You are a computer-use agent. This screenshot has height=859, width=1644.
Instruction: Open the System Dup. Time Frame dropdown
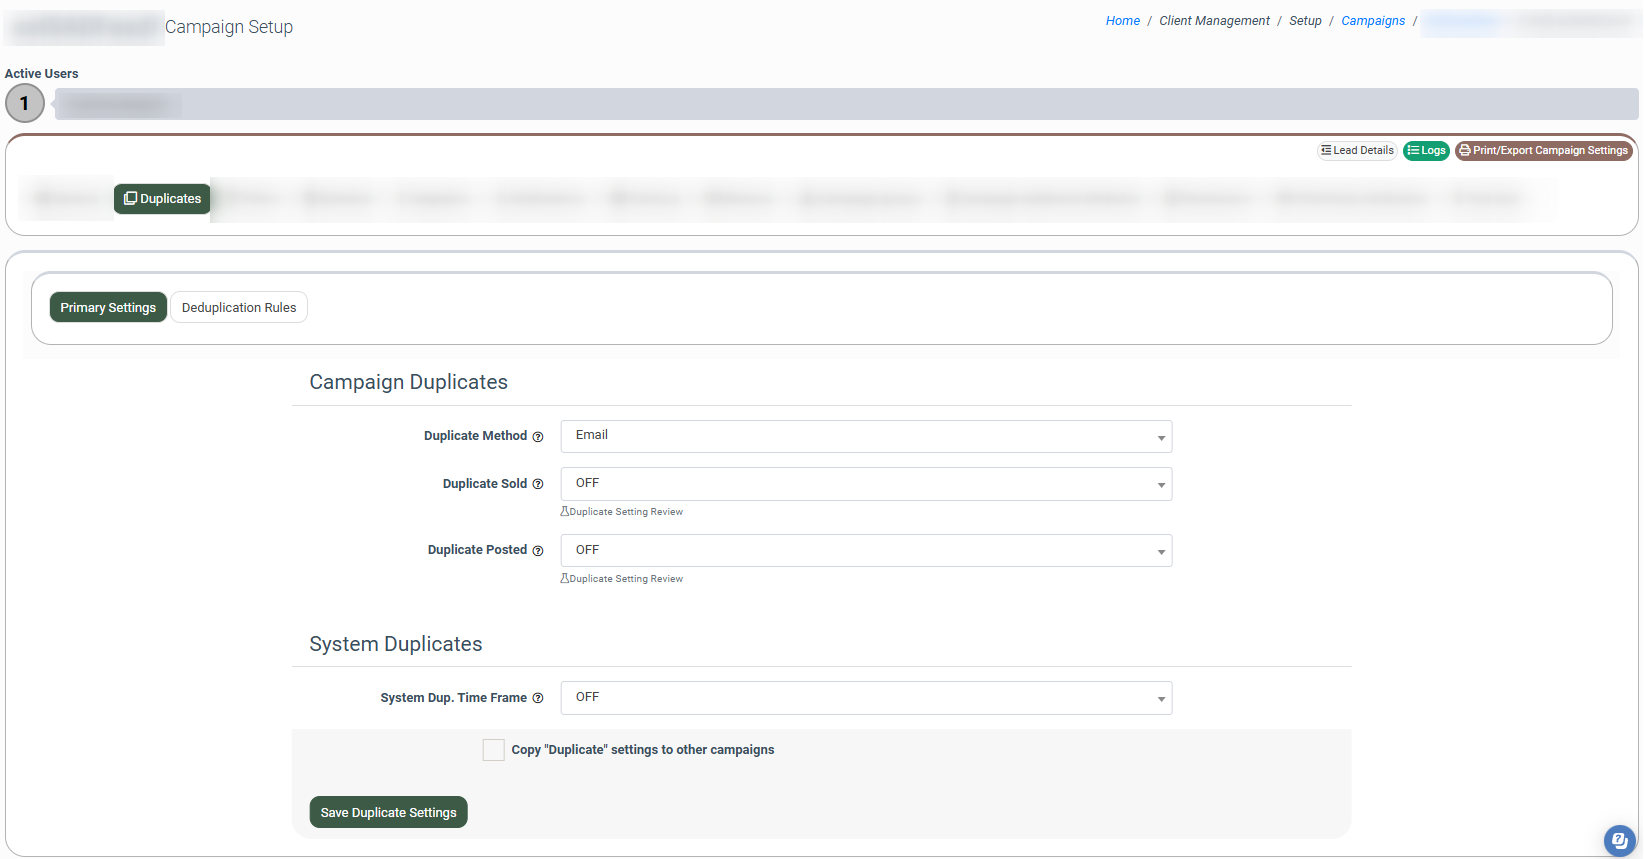[x=866, y=698]
